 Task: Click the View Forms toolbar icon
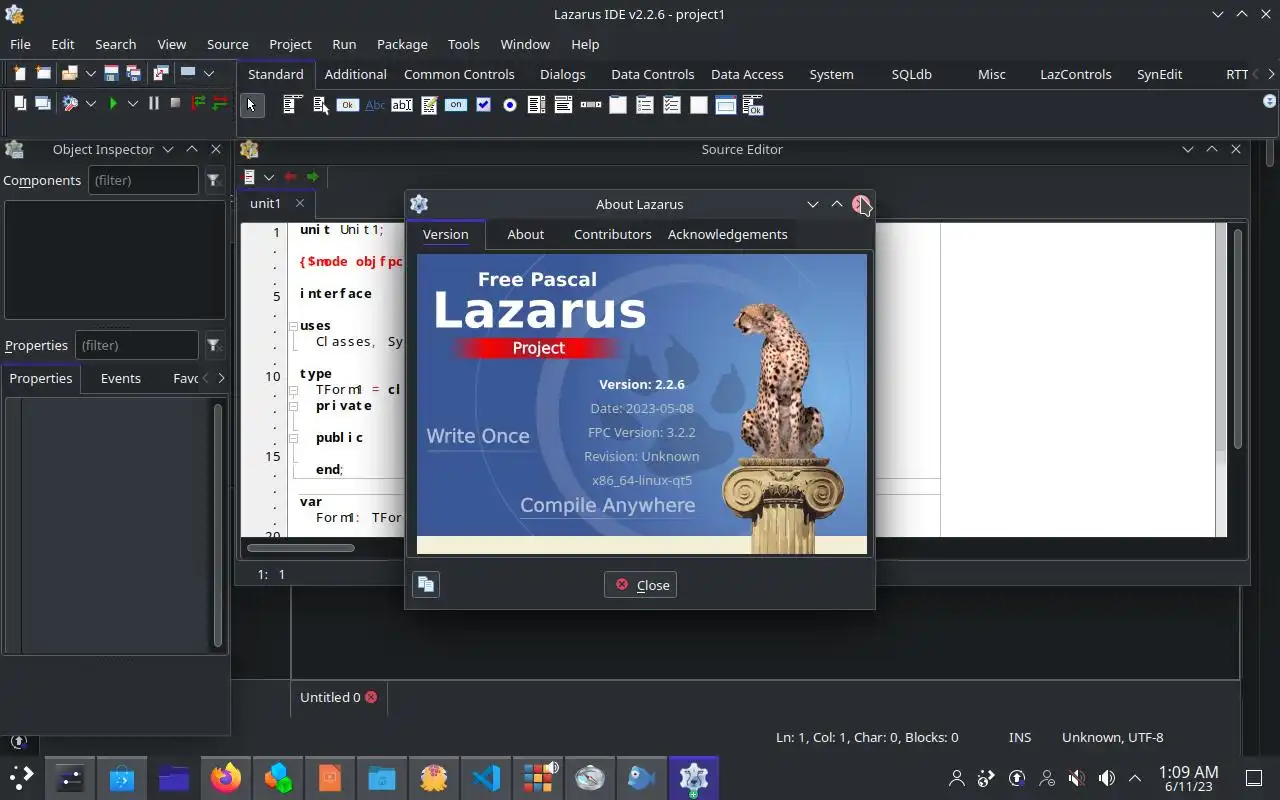(43, 103)
